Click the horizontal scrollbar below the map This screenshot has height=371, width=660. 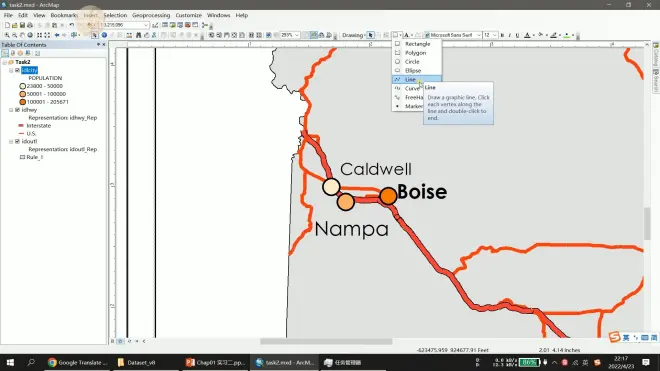coord(326,341)
